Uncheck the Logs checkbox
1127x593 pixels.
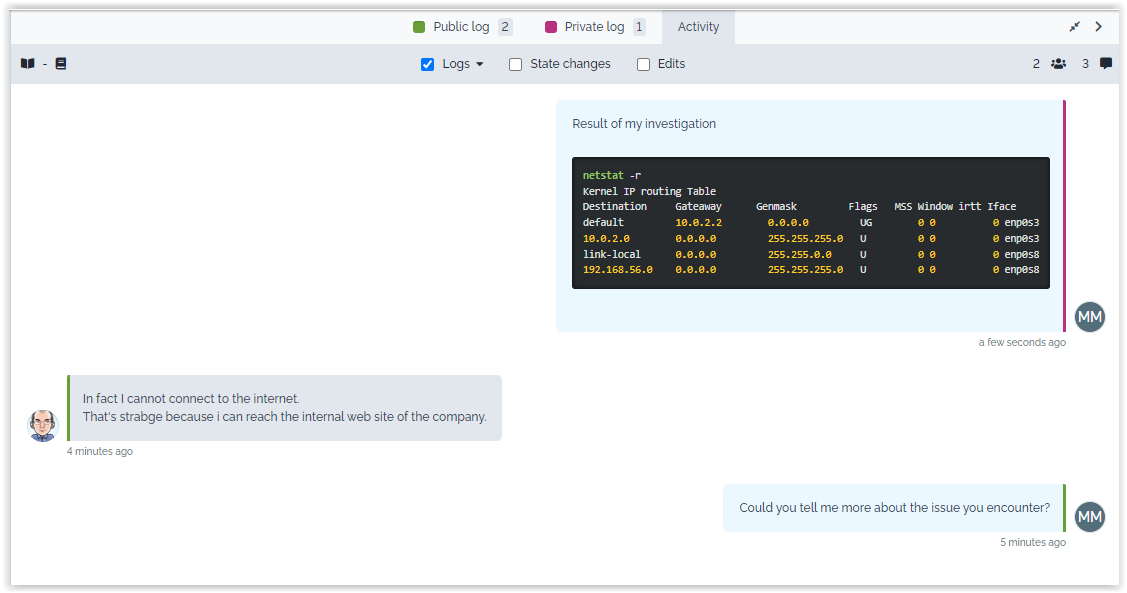click(x=428, y=64)
